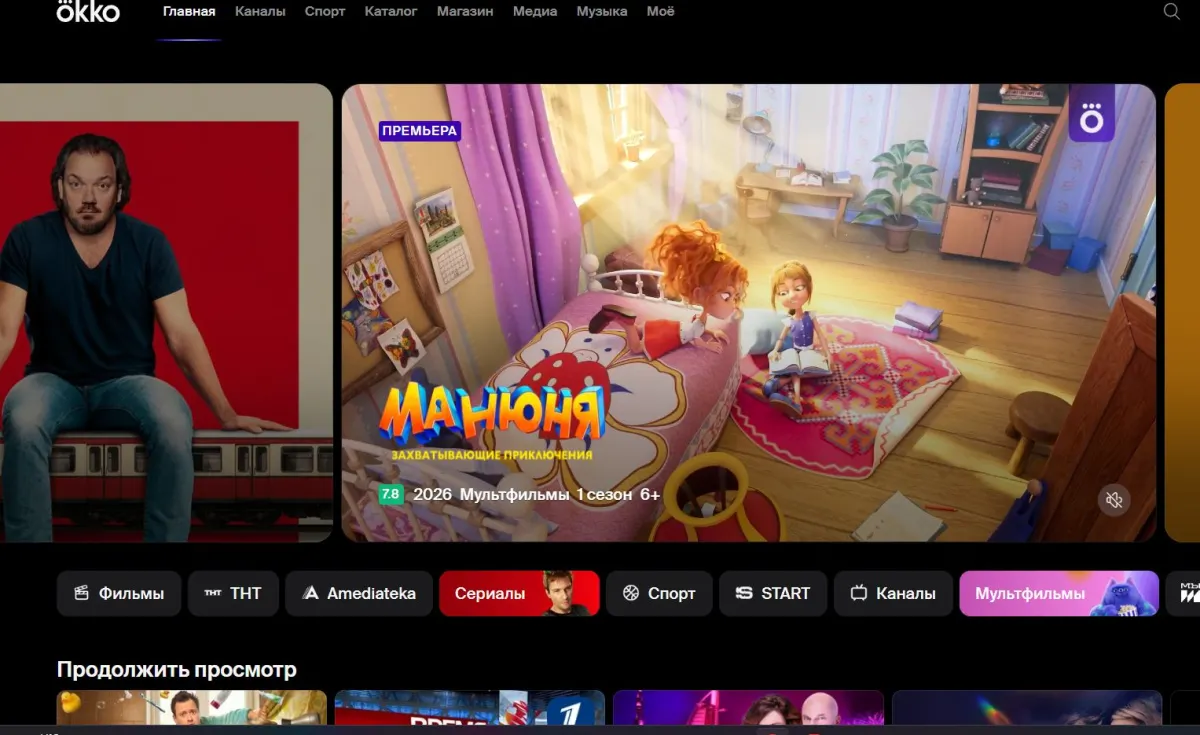Click the 1 сезон text in banner
The width and height of the screenshot is (1200, 735).
point(604,494)
